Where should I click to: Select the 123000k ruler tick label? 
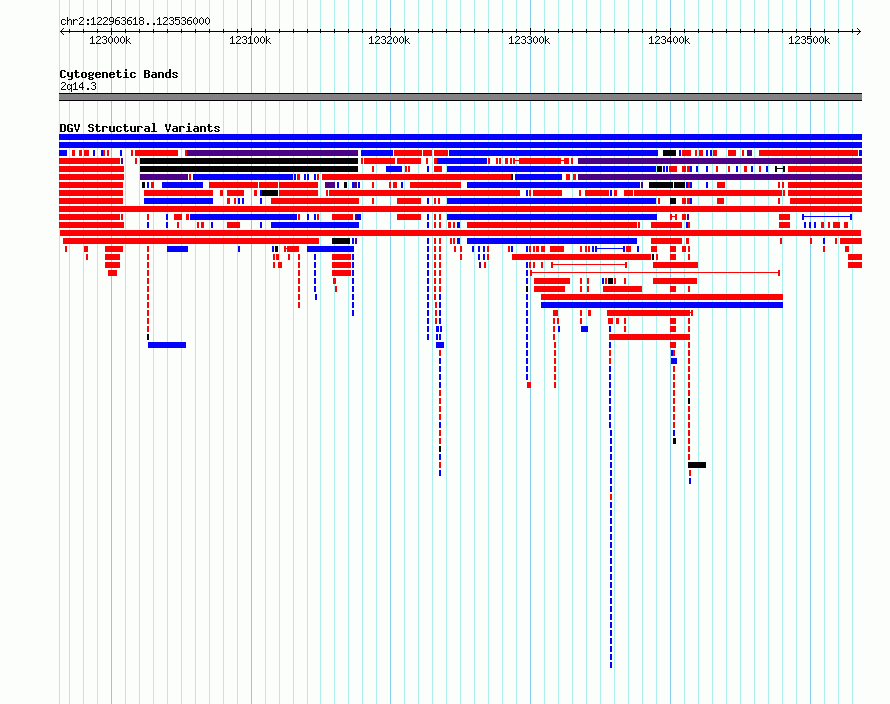coord(110,40)
